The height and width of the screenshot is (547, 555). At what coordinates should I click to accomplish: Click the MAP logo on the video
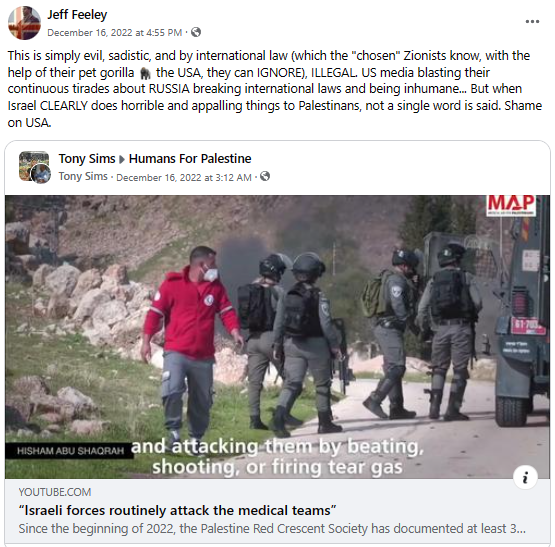tap(511, 205)
